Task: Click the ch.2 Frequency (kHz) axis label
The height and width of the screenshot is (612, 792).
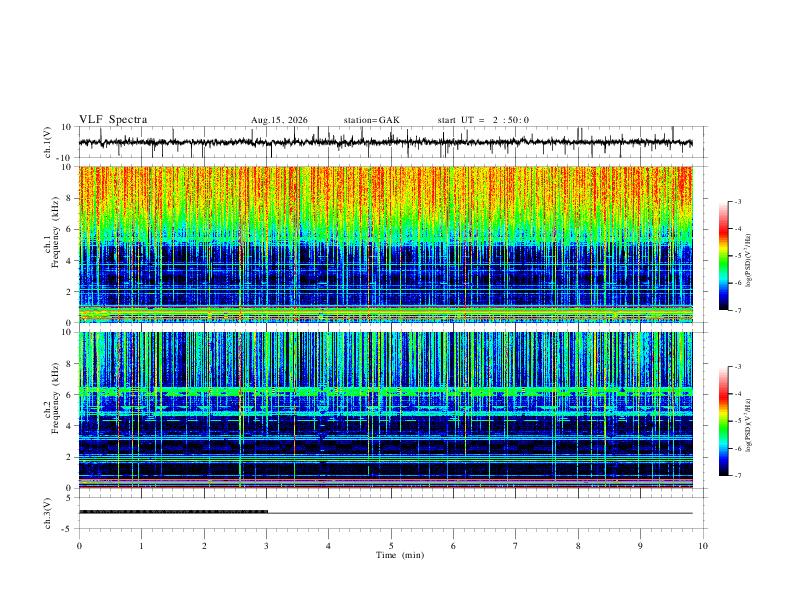Action: click(52, 397)
